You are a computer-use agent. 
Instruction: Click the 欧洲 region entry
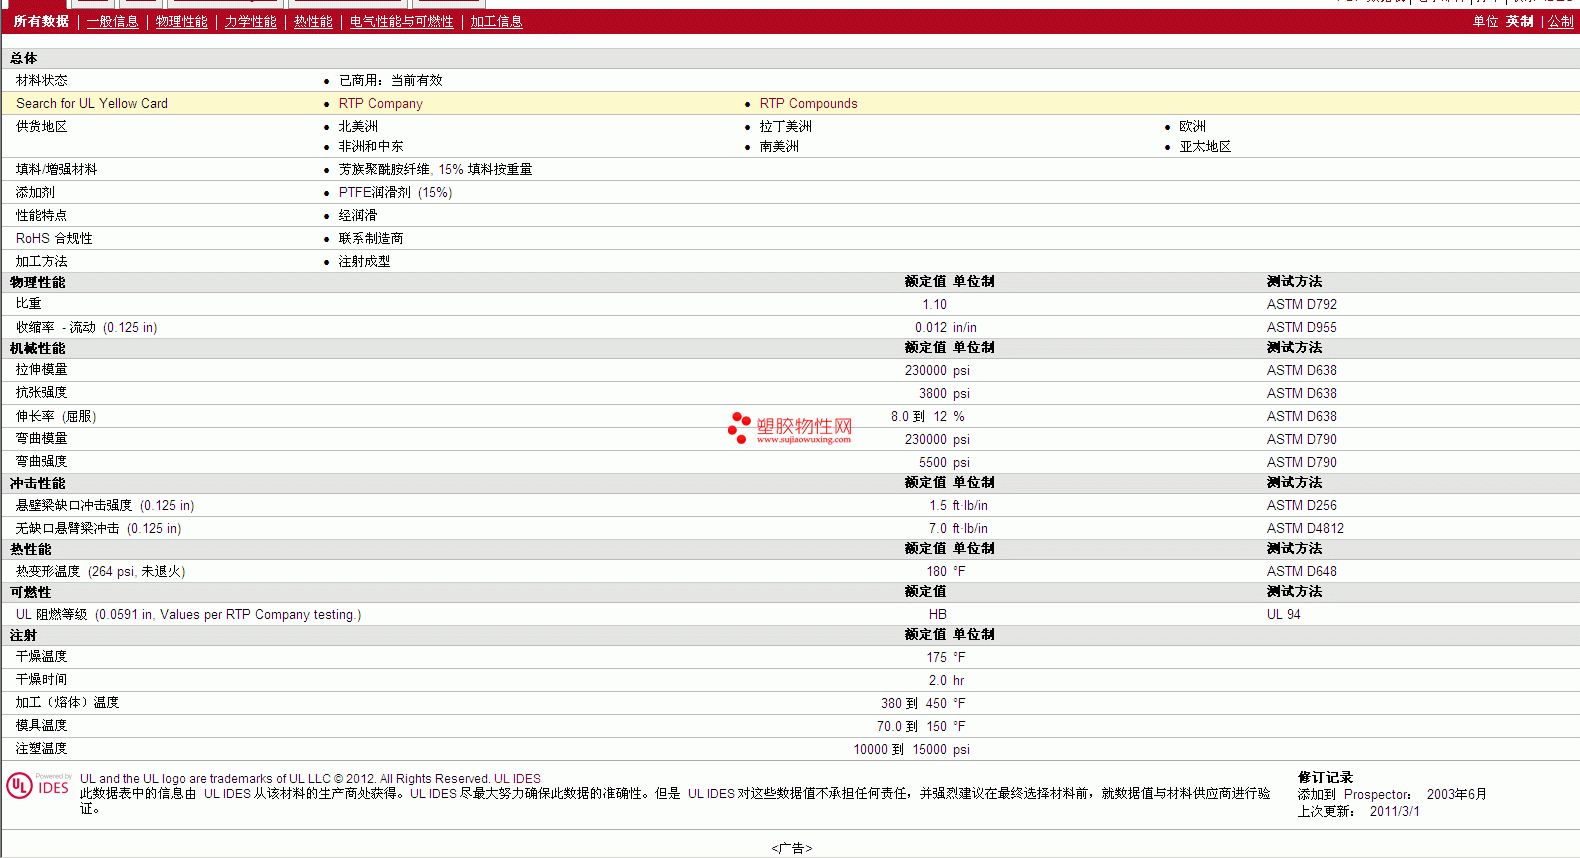pyautogui.click(x=1192, y=126)
